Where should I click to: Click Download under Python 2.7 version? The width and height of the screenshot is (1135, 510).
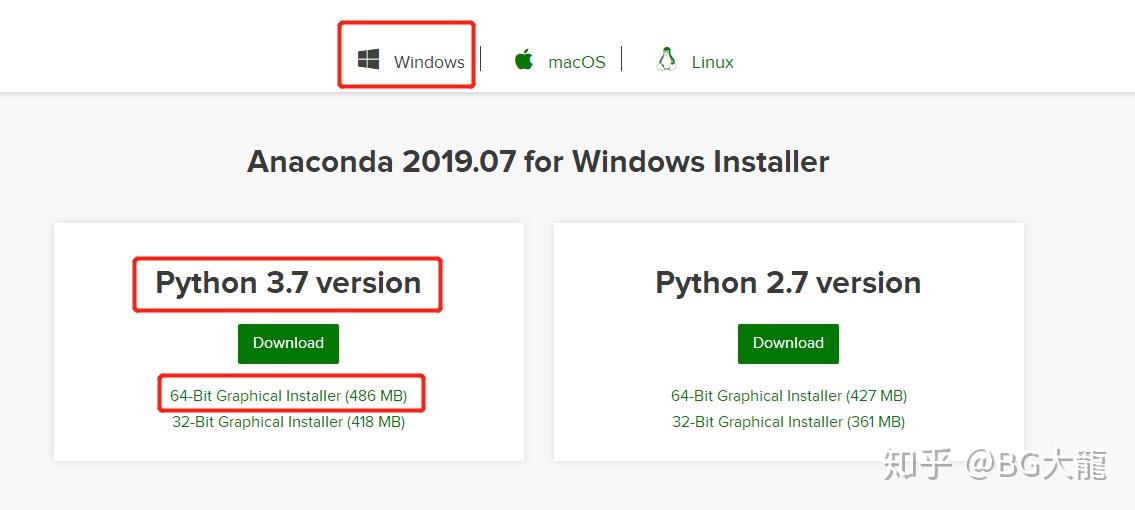coord(788,343)
